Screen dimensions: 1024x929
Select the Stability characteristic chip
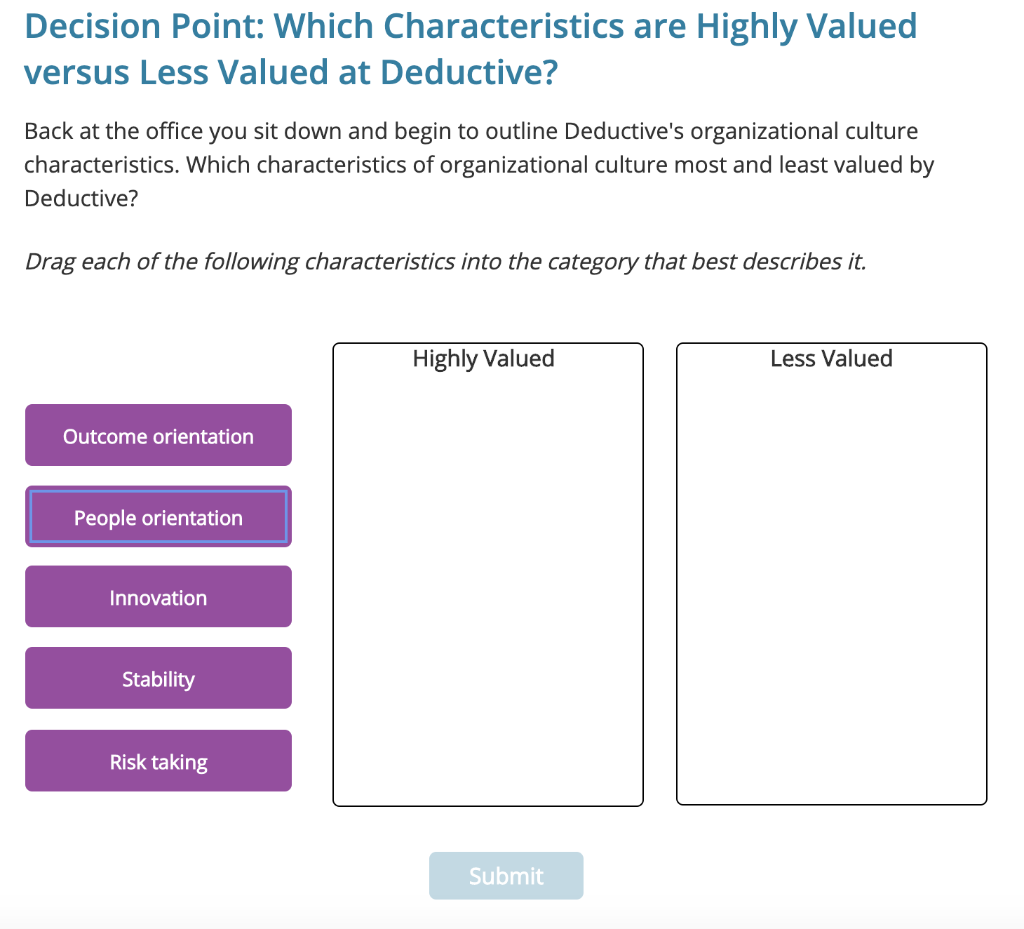[x=158, y=679]
